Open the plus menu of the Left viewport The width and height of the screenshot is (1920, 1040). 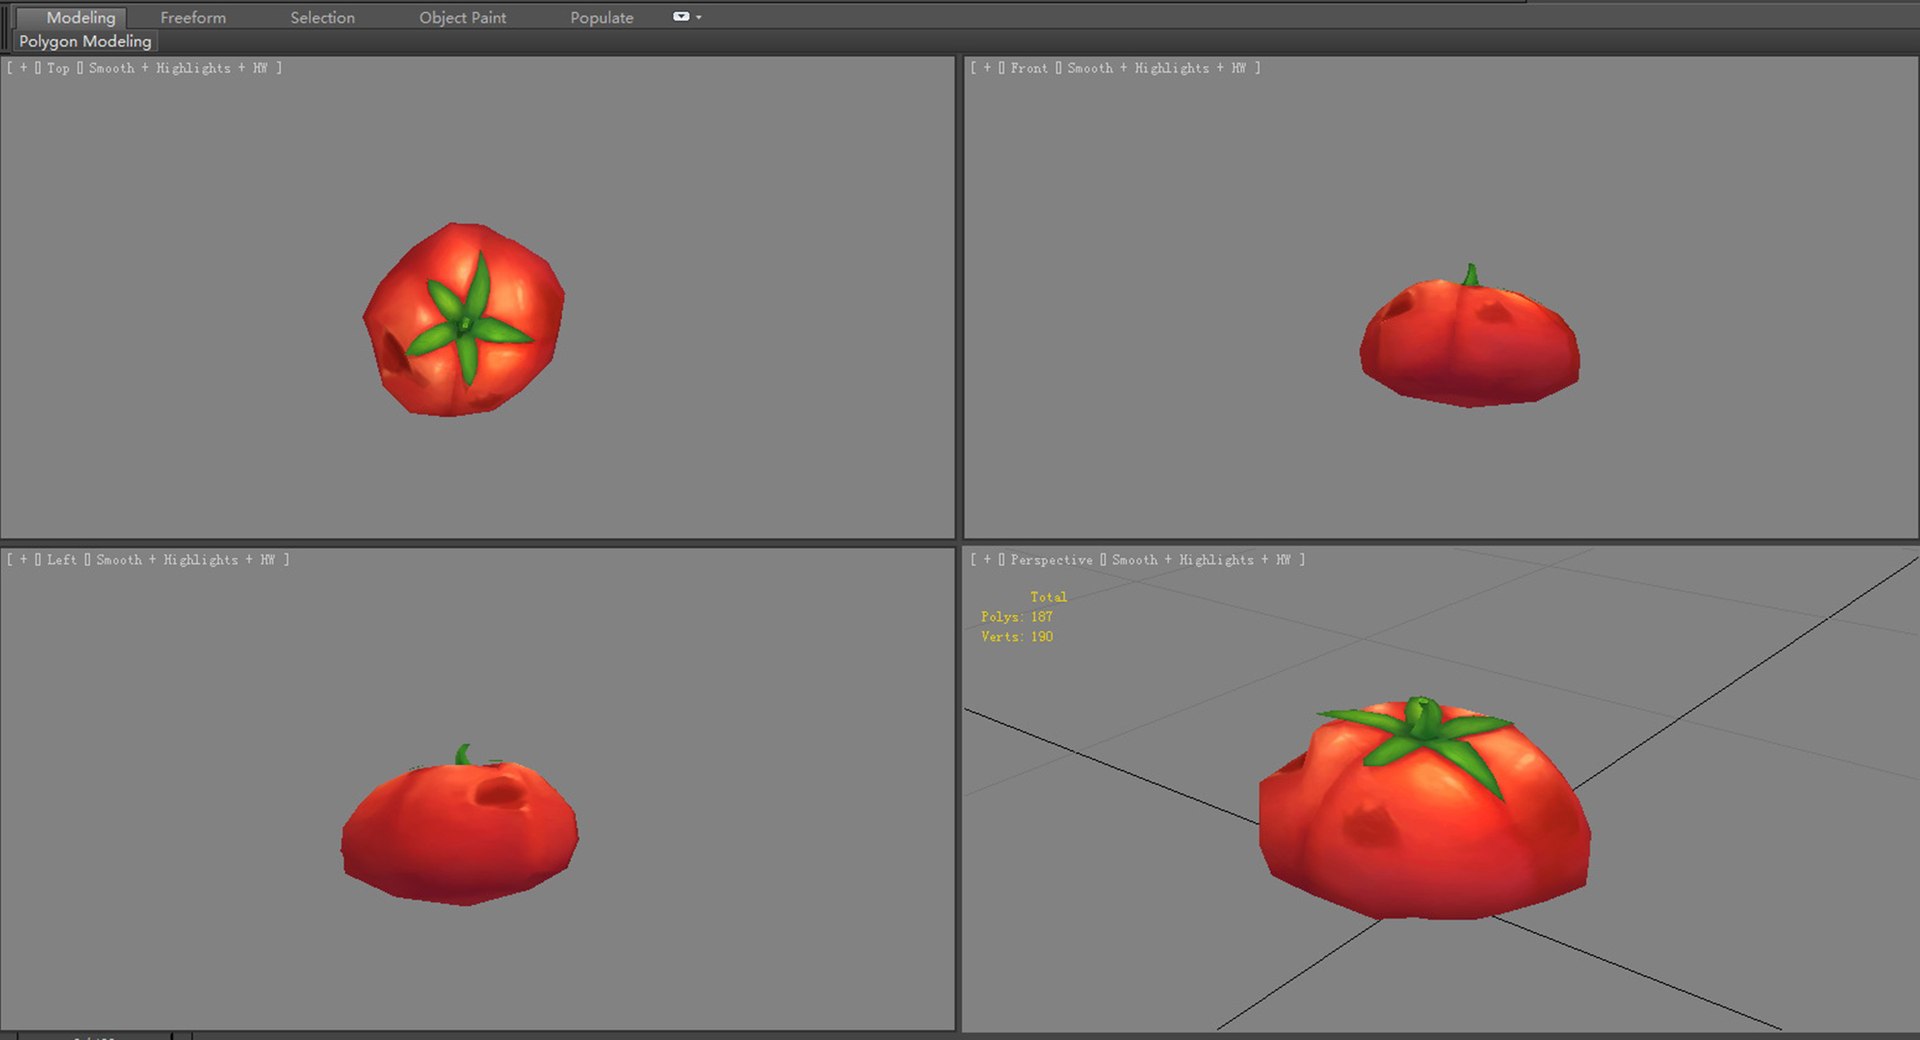(23, 560)
